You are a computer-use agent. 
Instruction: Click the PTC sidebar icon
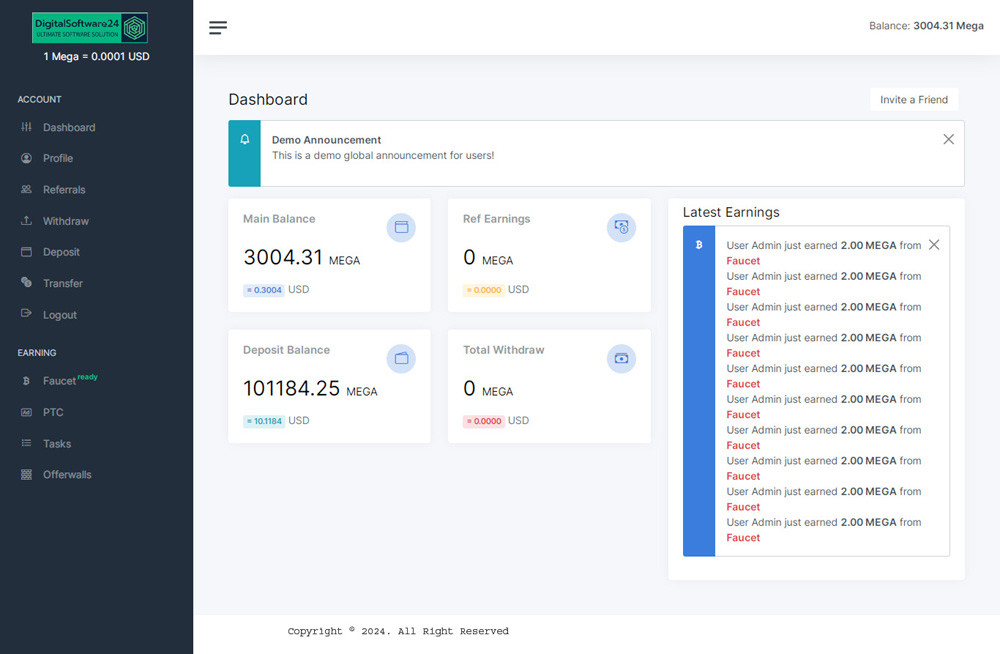tap(26, 412)
